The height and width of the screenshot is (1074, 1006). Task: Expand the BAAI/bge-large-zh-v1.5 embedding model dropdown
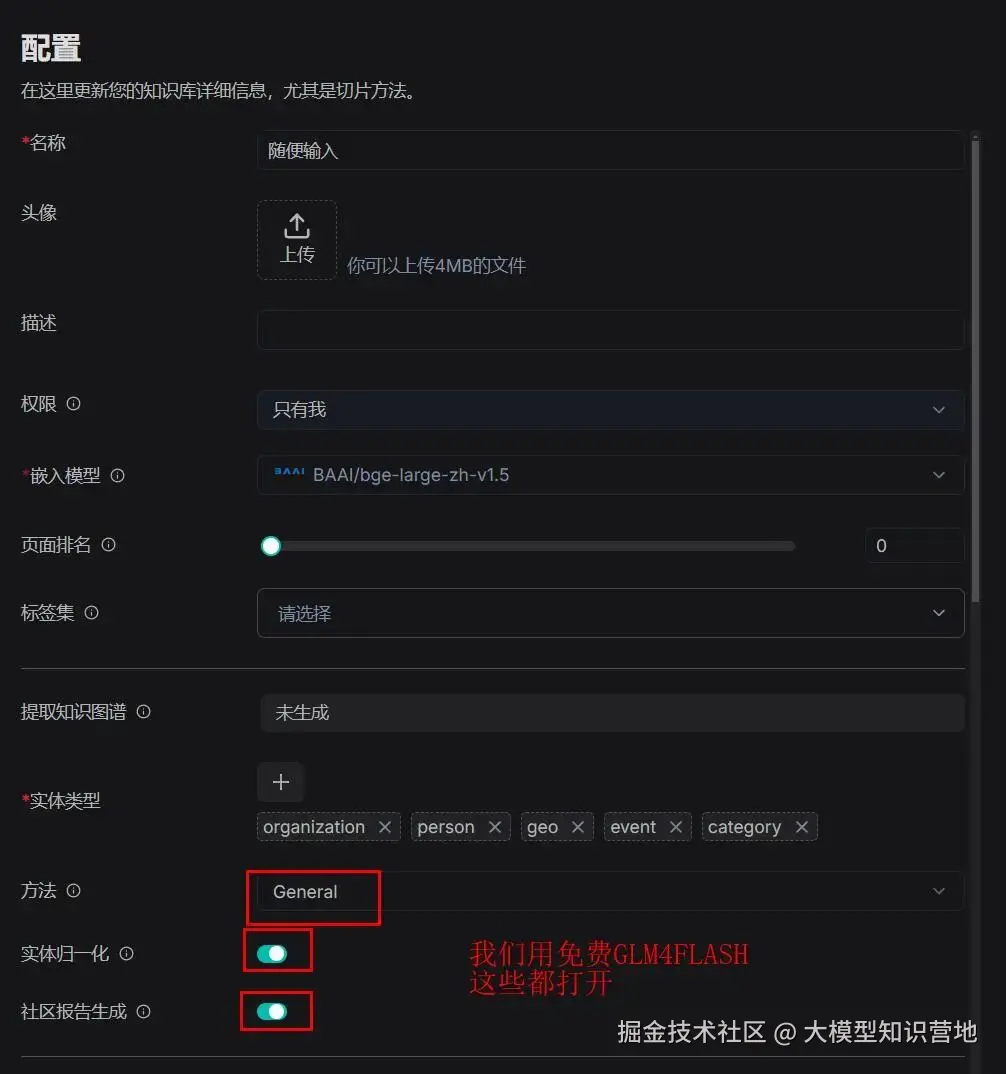(x=611, y=475)
